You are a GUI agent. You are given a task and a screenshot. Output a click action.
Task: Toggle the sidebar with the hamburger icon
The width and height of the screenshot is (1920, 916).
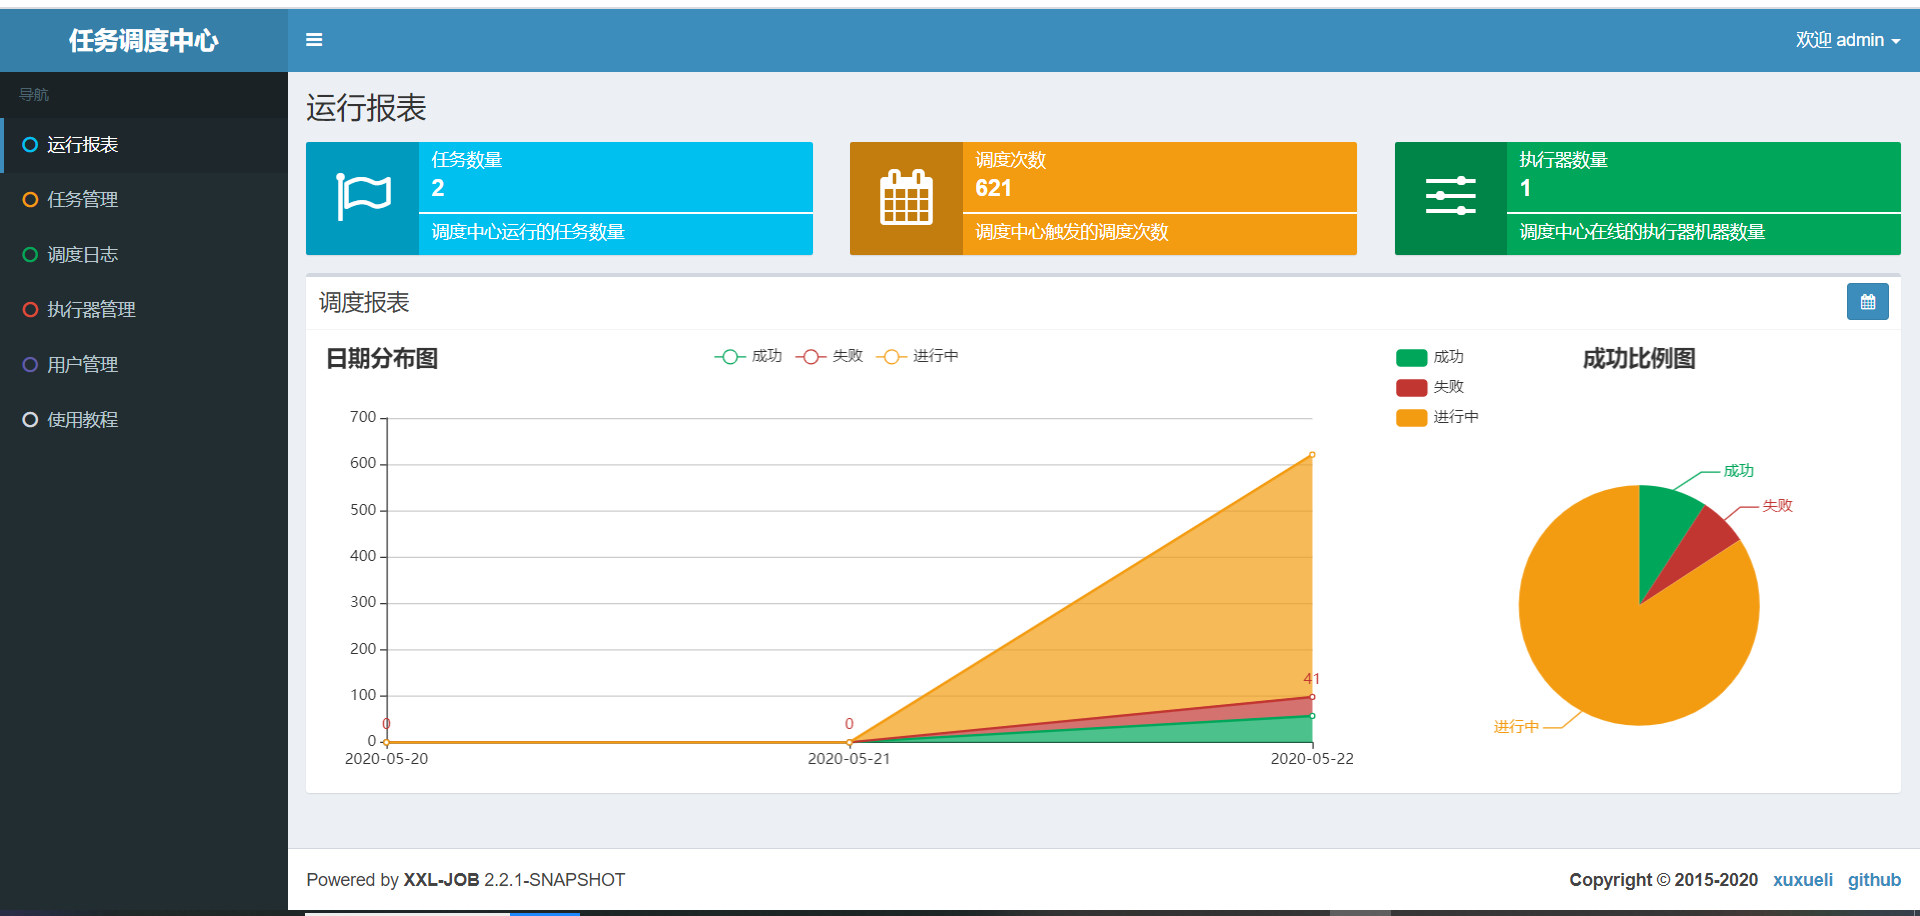(x=314, y=40)
